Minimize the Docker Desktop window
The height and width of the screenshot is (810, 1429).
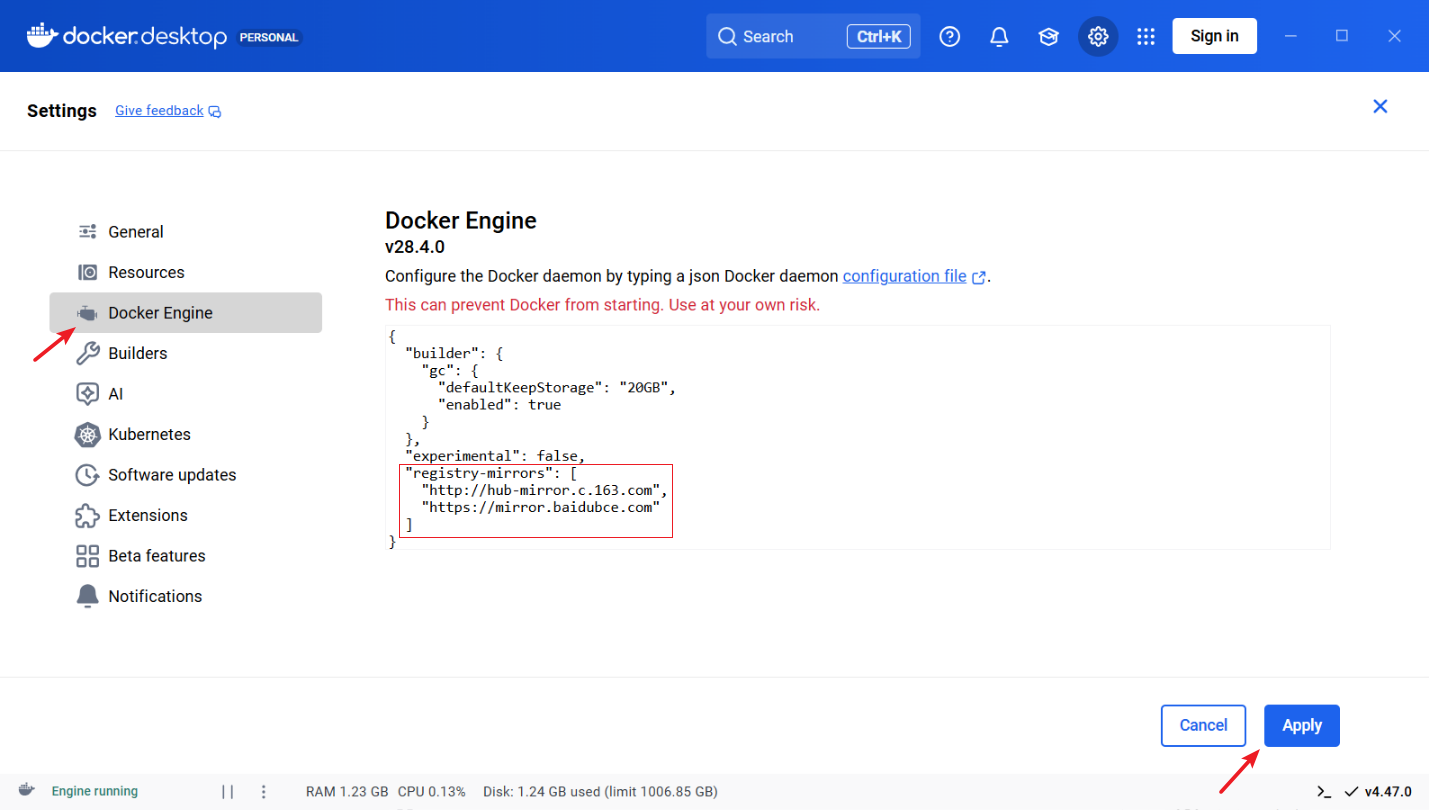(1291, 36)
